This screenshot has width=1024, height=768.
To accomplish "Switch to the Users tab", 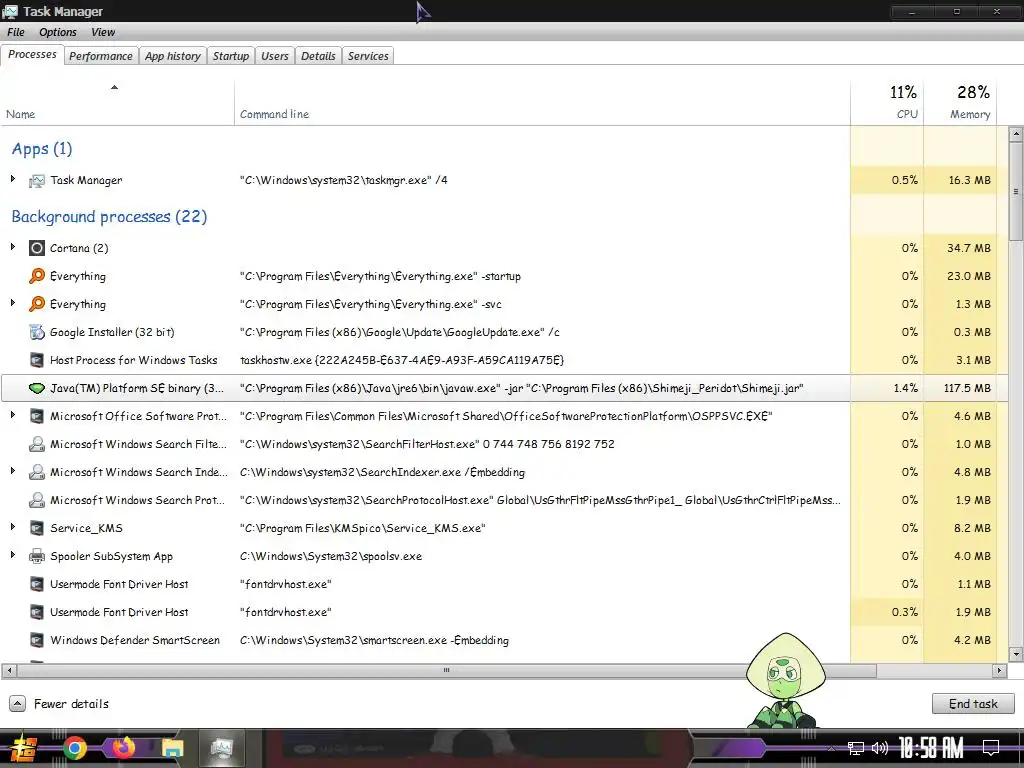I will (x=274, y=56).
